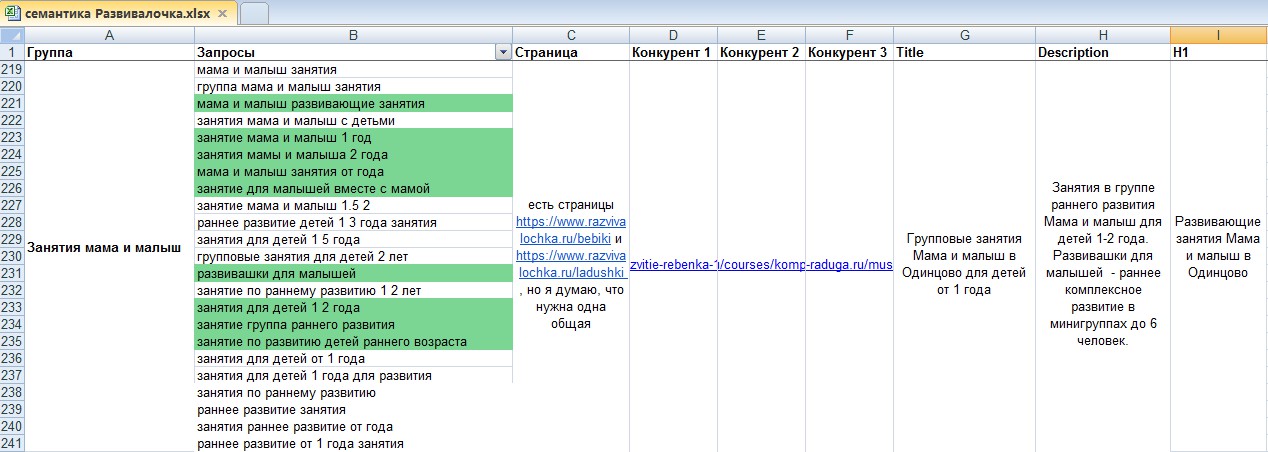This screenshot has width=1268, height=452.
Task: Select cell занятие по раннему развитию 1 2 лет
Action: click(353, 291)
